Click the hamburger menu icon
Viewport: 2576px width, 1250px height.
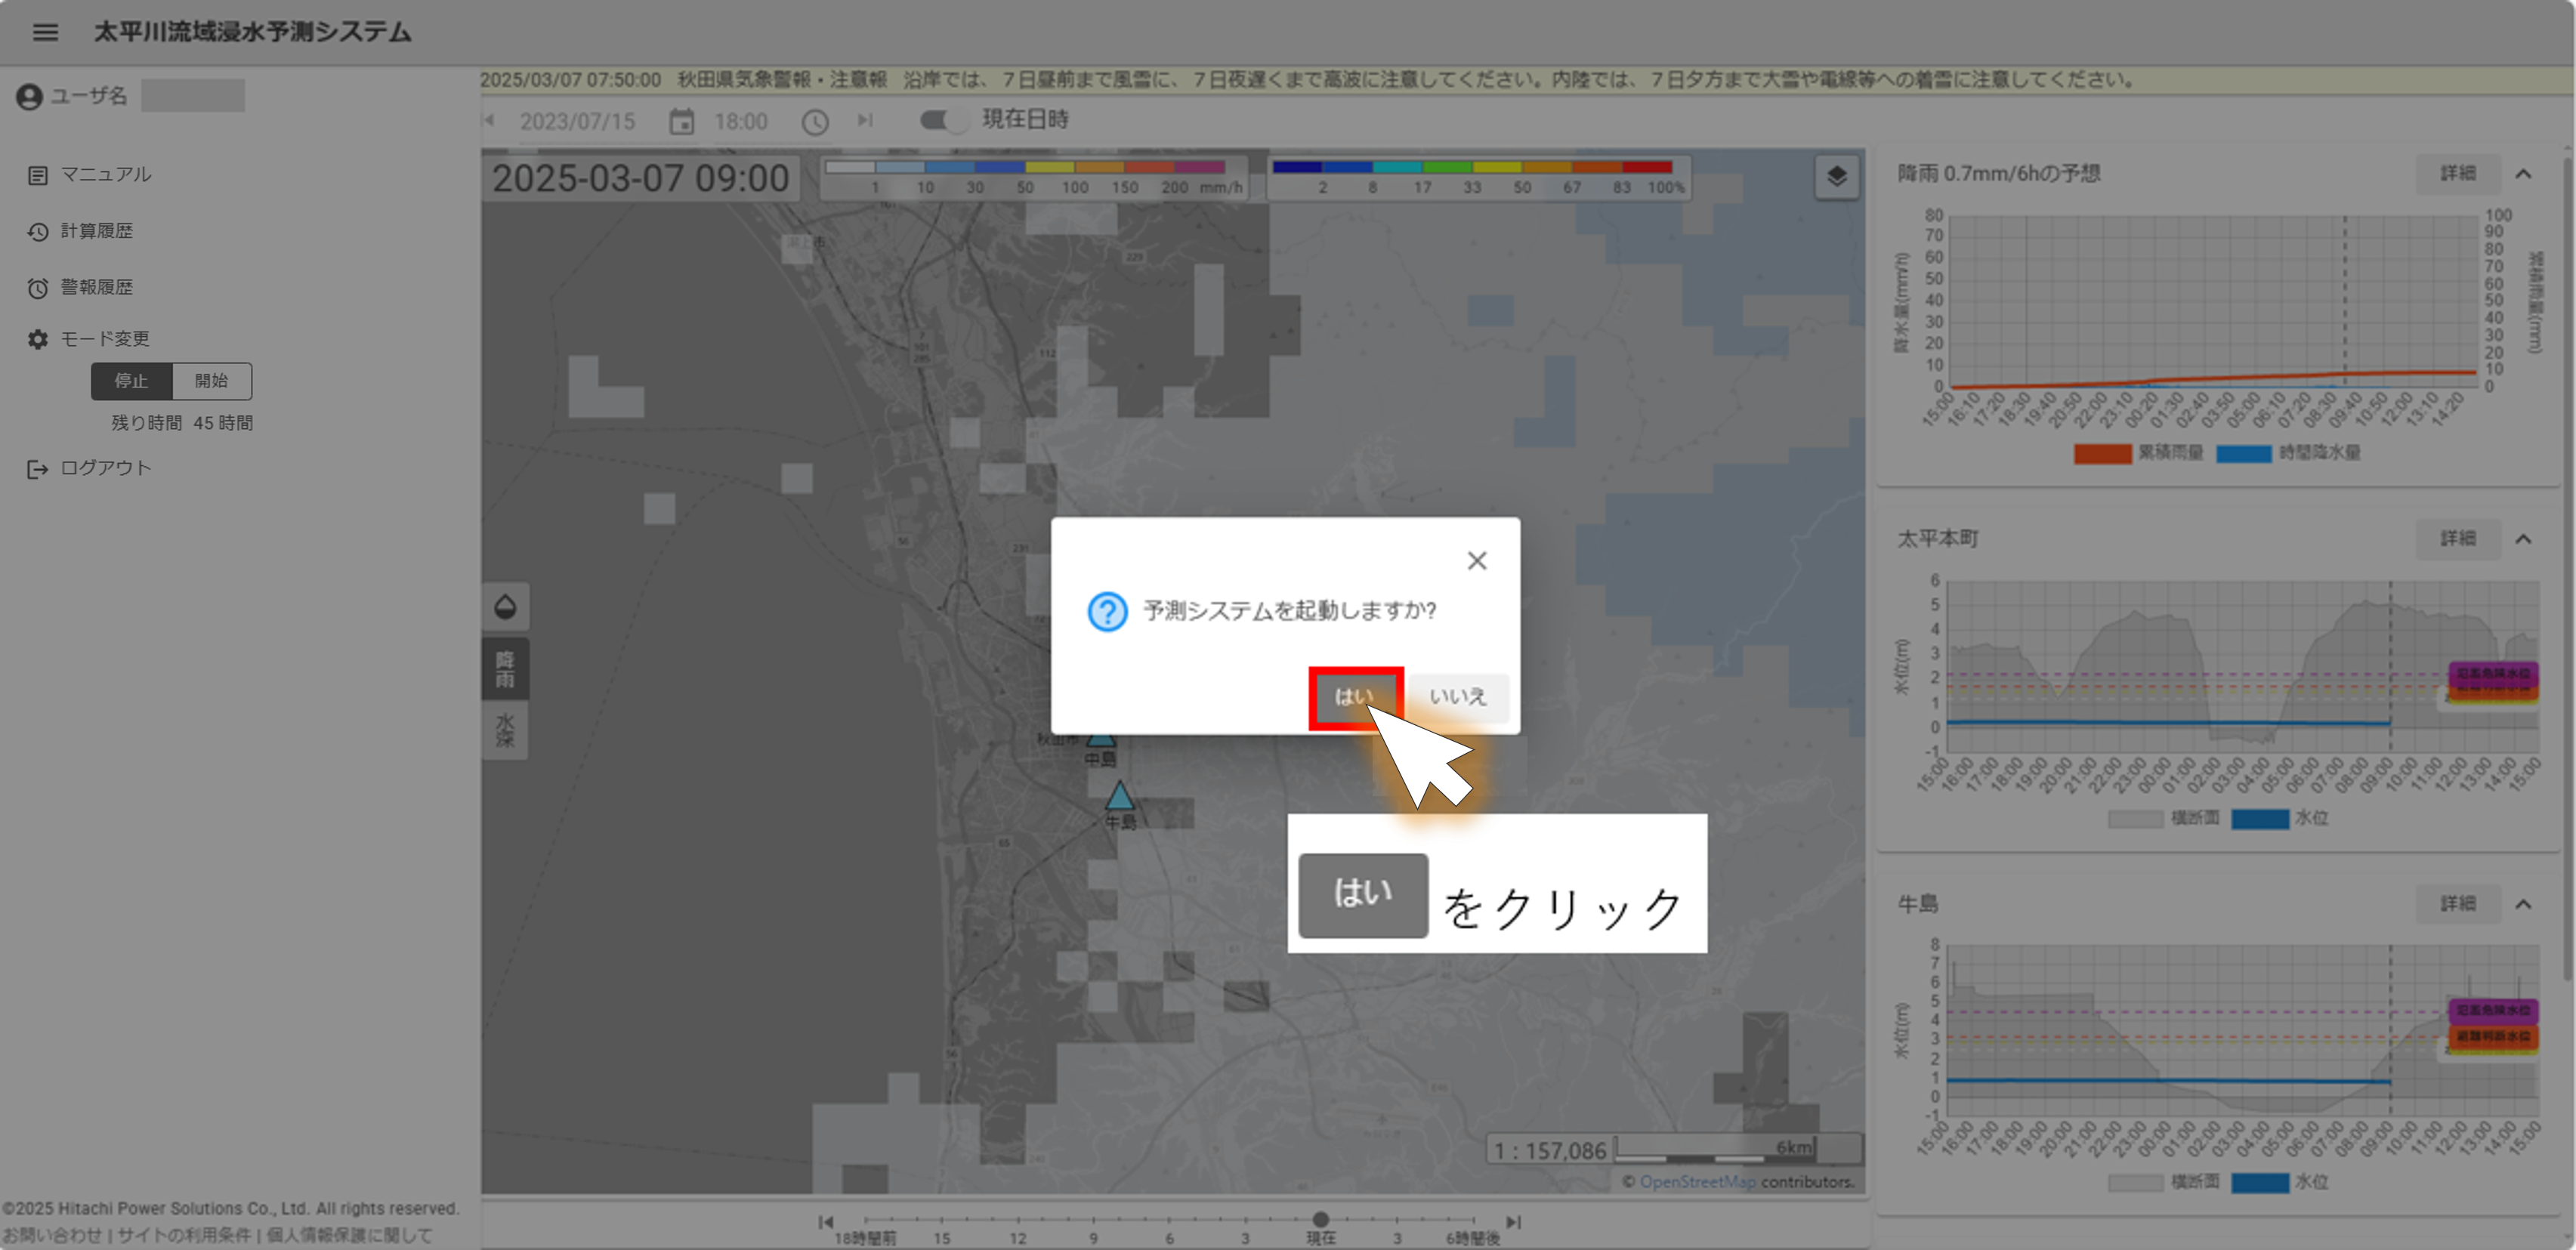click(45, 32)
